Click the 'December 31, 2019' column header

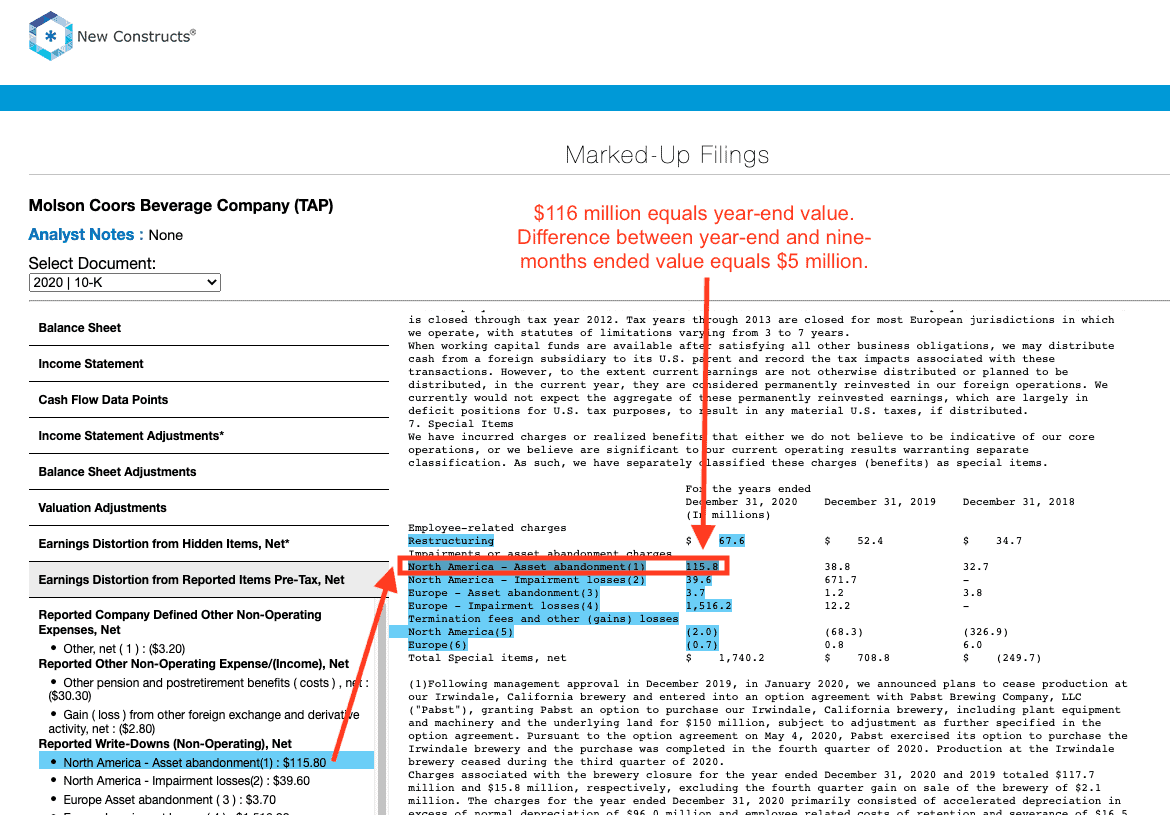pyautogui.click(x=880, y=502)
